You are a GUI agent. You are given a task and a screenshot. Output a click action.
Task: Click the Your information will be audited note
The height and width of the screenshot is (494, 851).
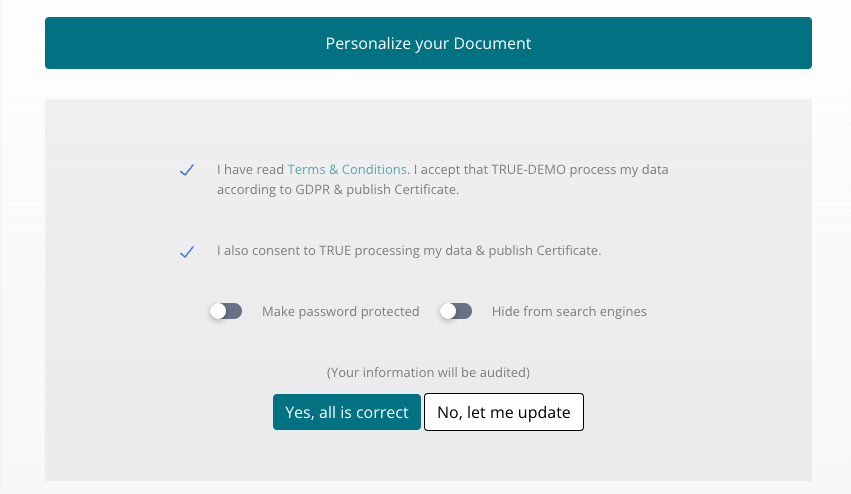point(428,372)
